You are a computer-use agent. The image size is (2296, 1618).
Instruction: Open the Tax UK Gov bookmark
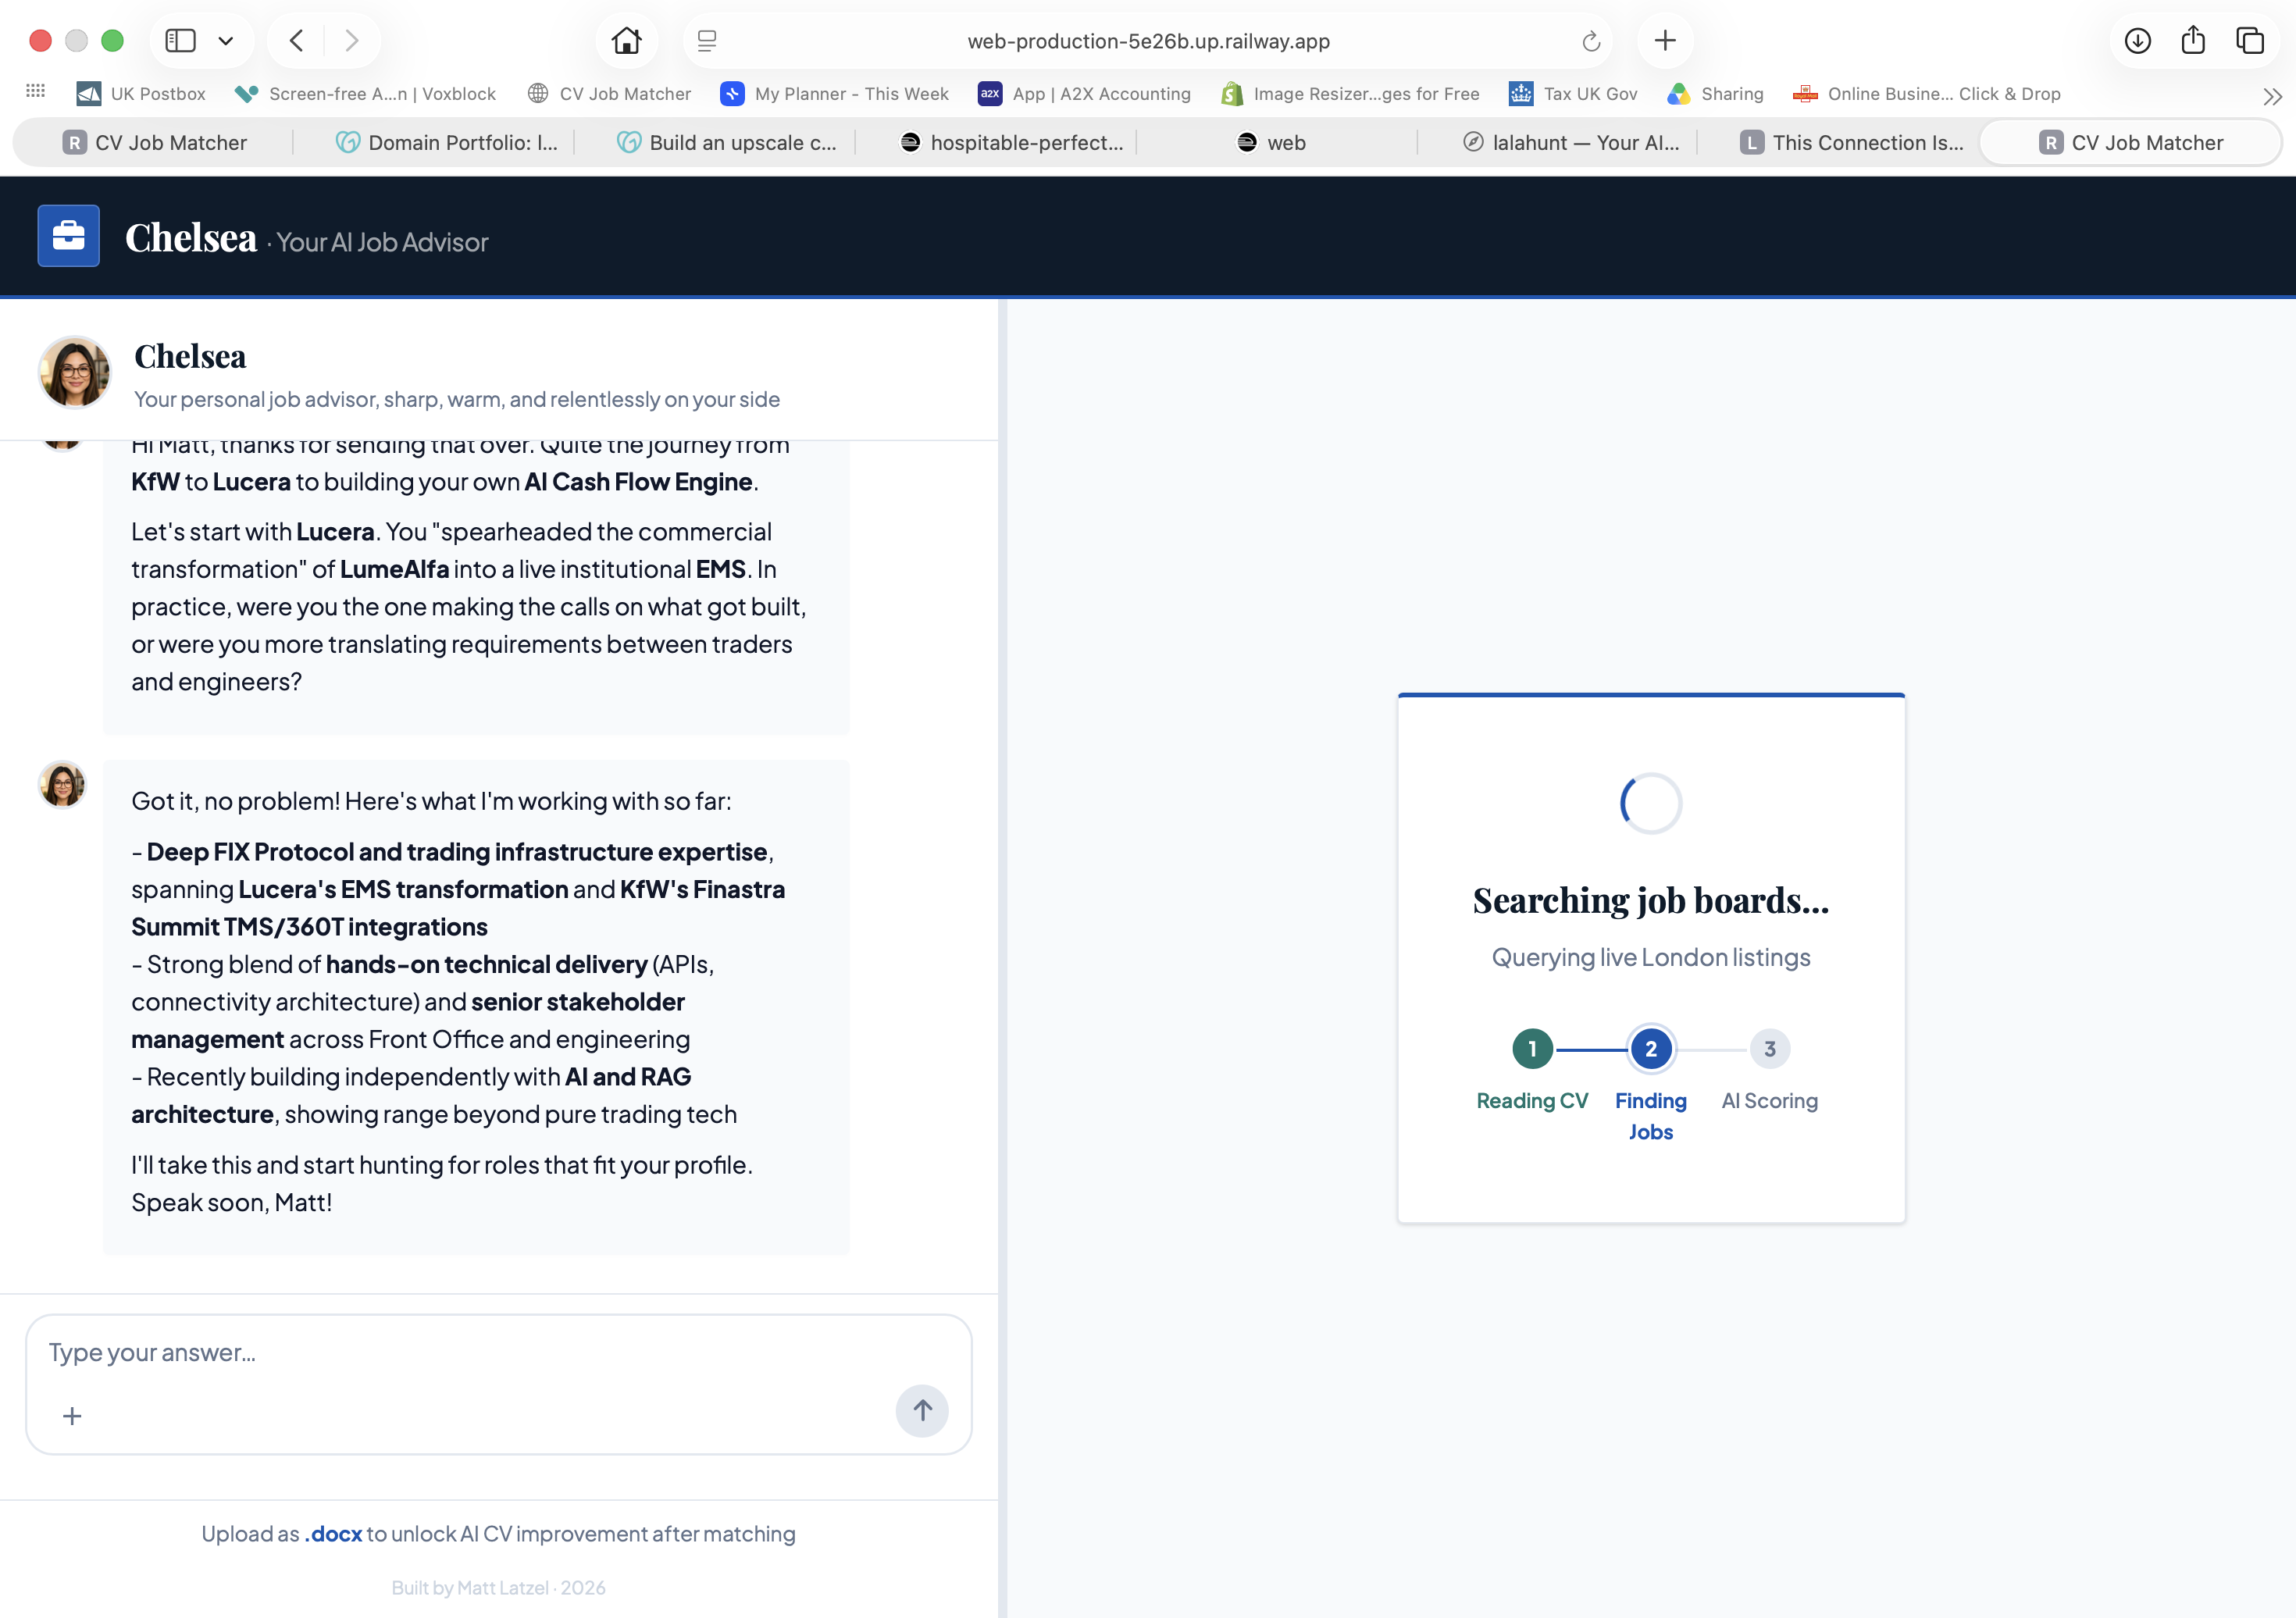point(1573,94)
